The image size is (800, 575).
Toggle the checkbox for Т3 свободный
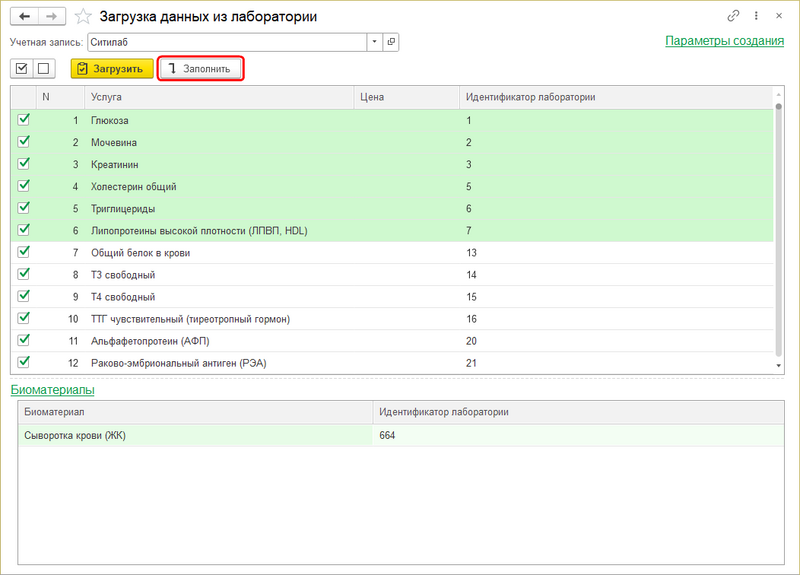coord(24,274)
